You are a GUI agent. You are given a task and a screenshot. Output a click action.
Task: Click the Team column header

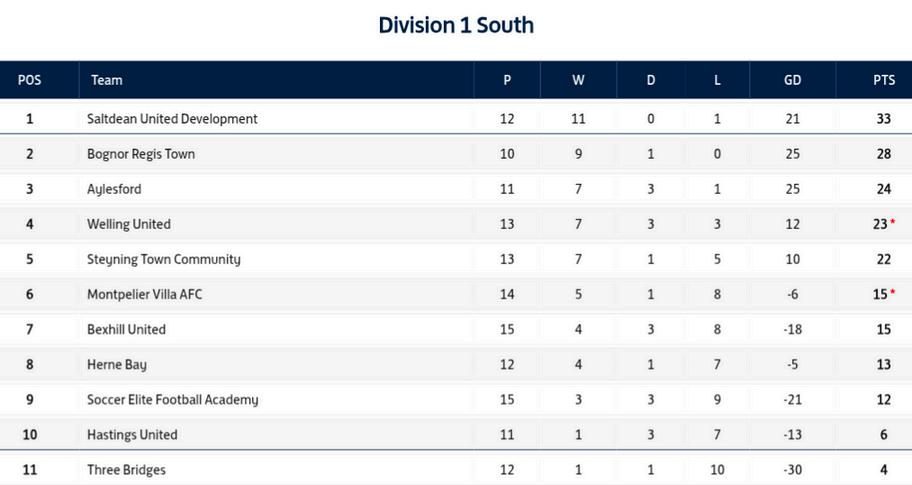[x=107, y=80]
